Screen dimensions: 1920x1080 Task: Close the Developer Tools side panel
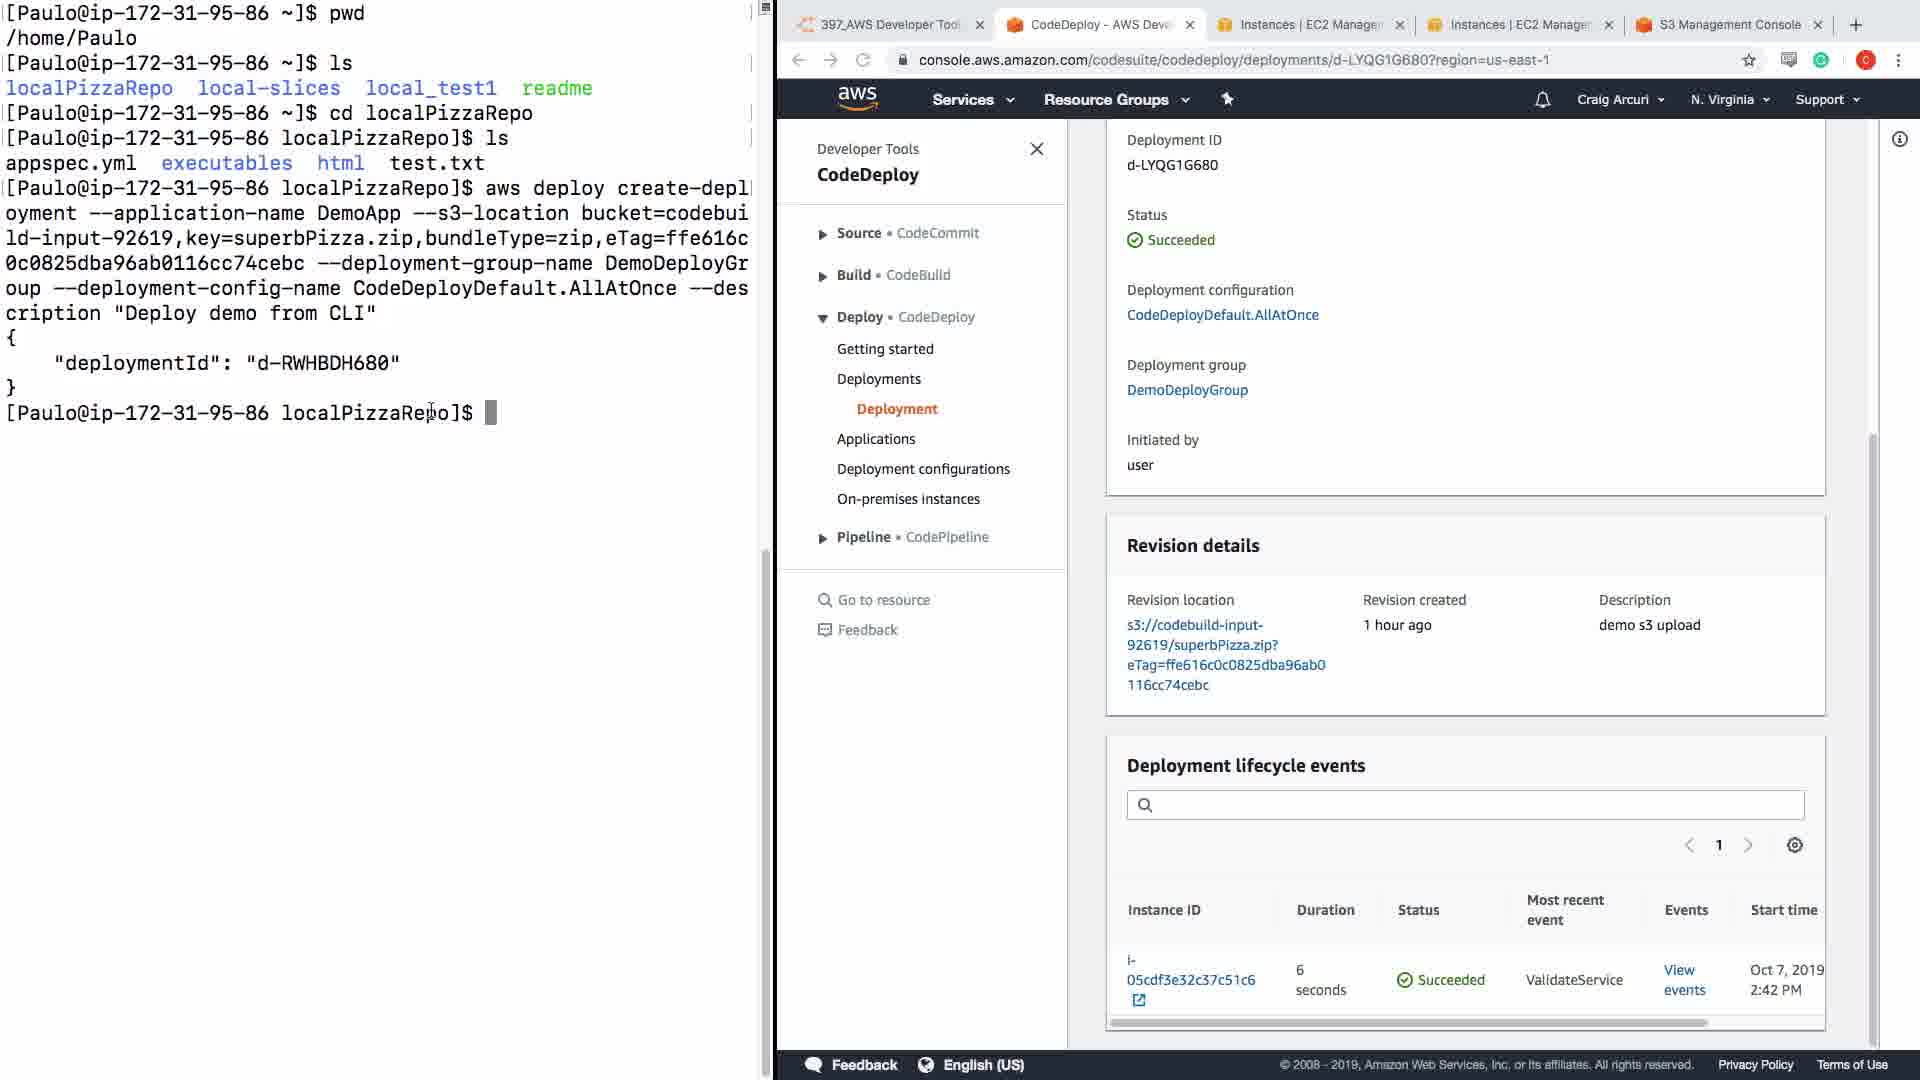pyautogui.click(x=1036, y=149)
